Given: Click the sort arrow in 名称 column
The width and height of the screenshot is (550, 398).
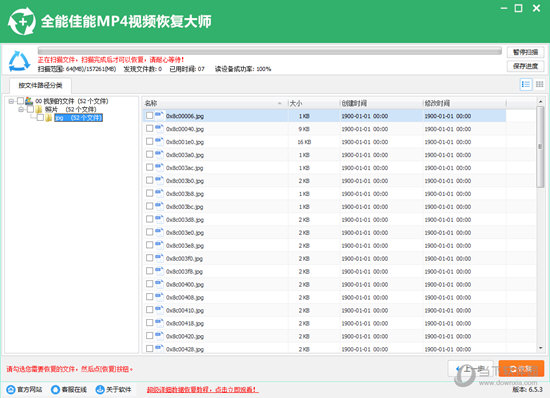Looking at the screenshot, I should point(280,103).
